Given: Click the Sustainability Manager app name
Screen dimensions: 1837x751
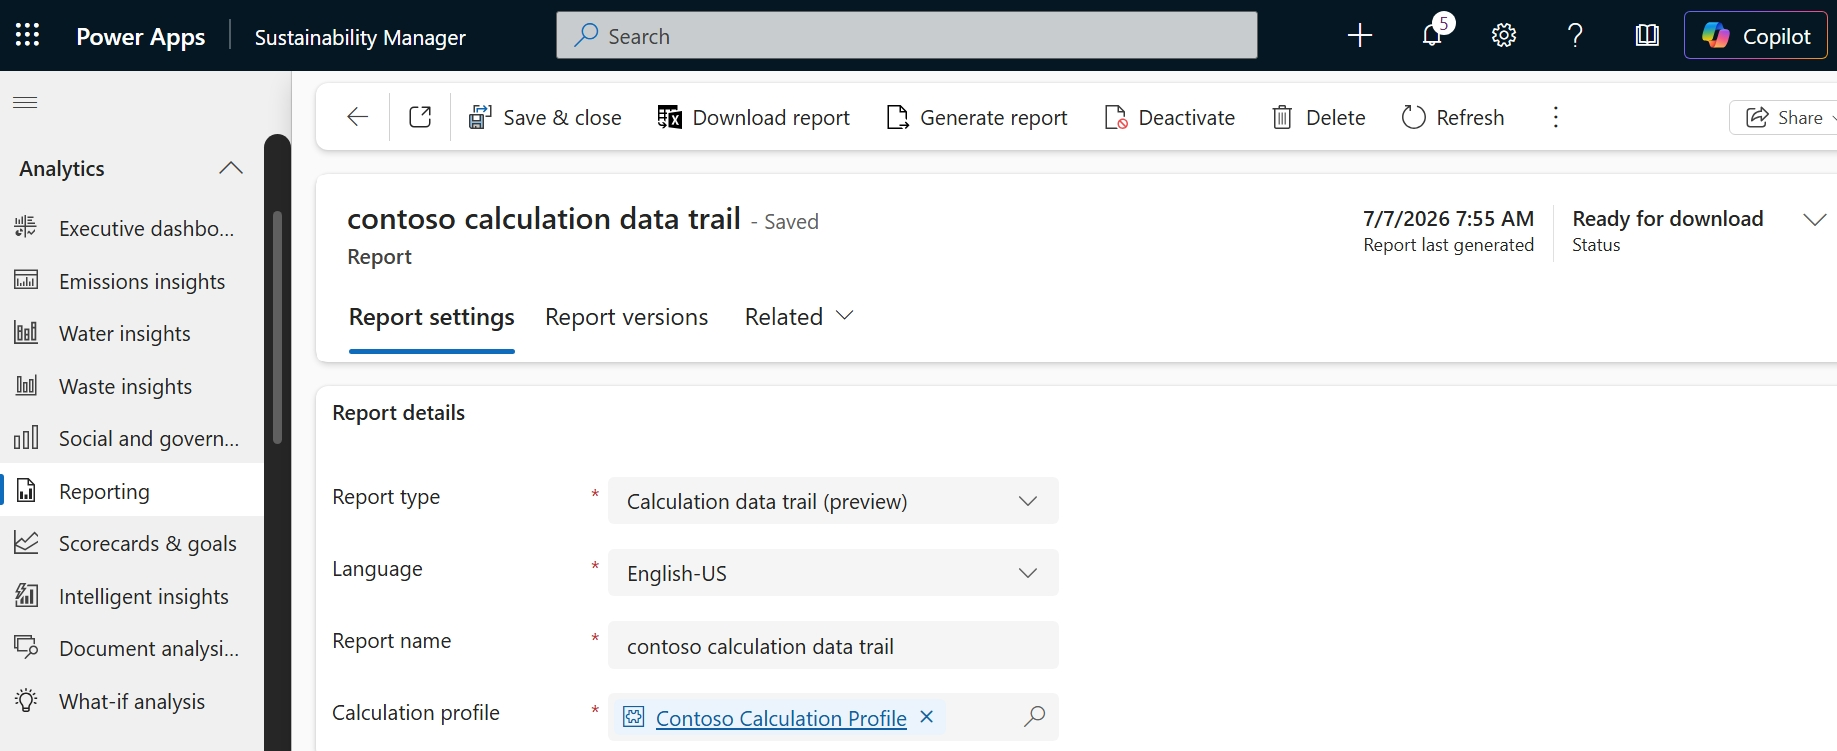Looking at the screenshot, I should (360, 37).
